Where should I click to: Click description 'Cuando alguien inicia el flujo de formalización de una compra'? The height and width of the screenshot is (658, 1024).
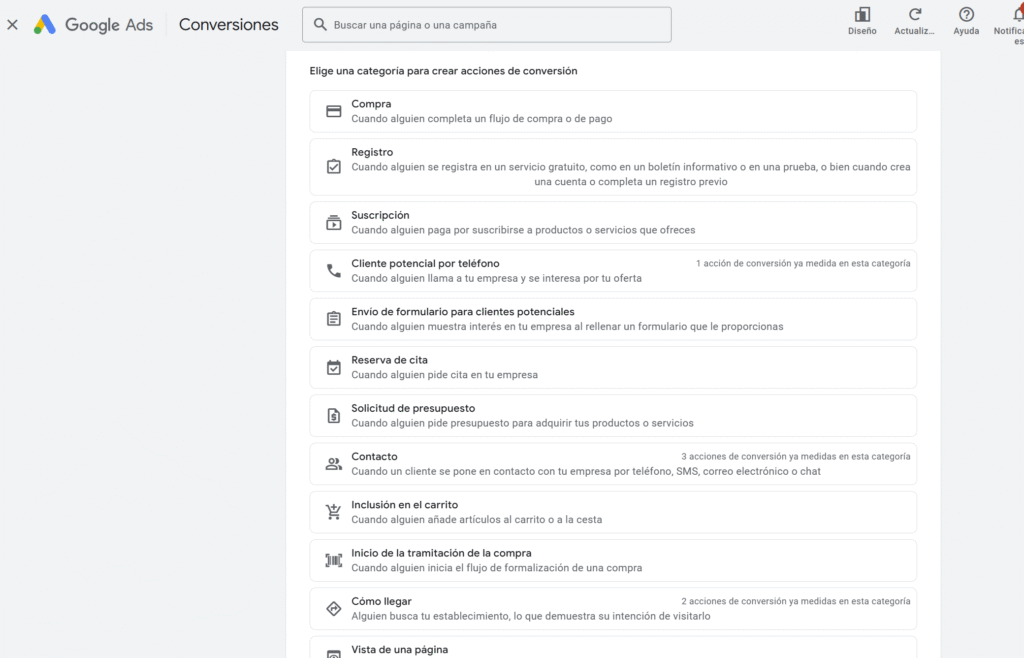pos(497,568)
